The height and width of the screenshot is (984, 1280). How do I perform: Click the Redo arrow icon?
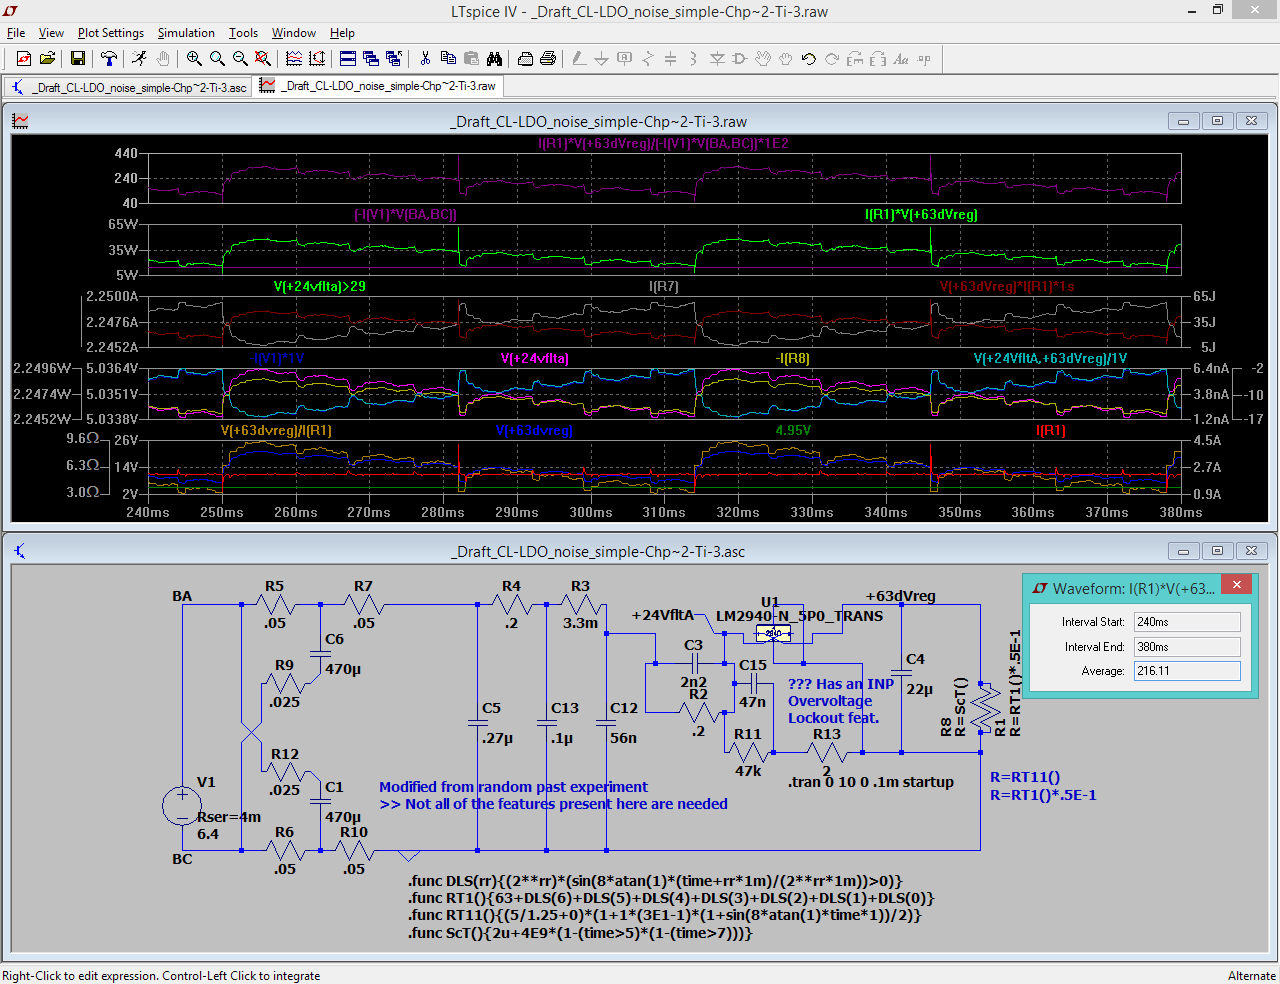click(x=832, y=59)
